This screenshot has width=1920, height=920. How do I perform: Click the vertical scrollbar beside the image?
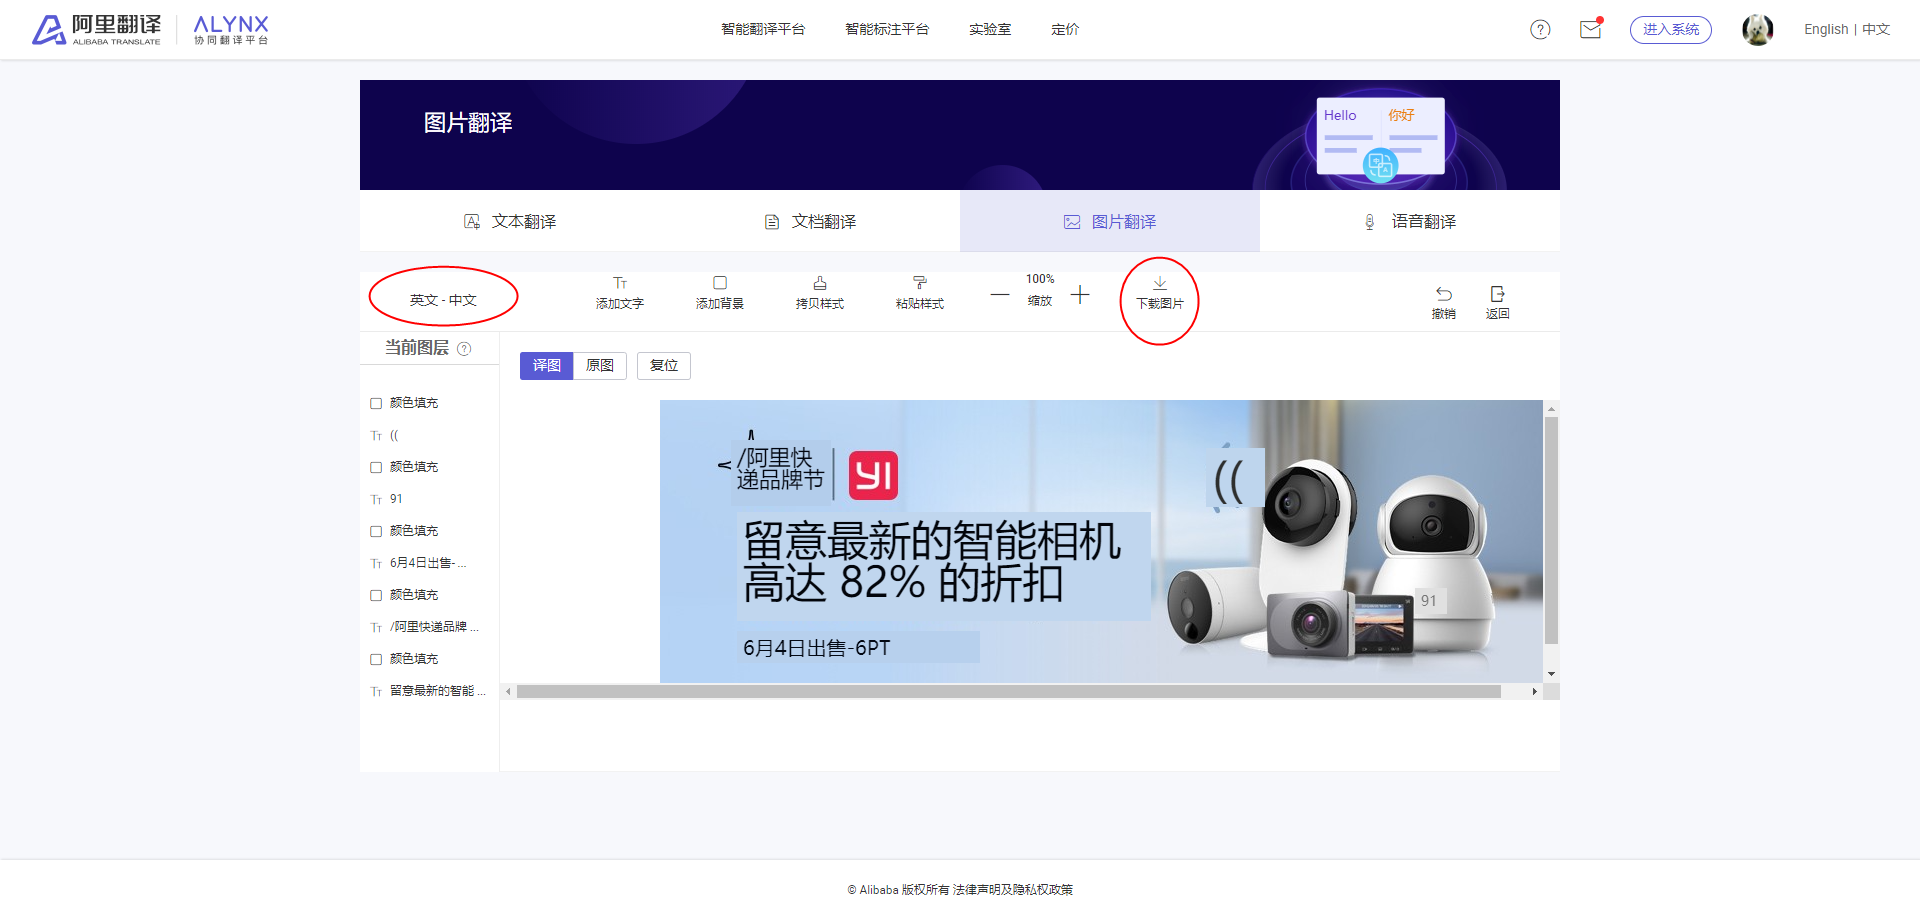click(x=1551, y=530)
